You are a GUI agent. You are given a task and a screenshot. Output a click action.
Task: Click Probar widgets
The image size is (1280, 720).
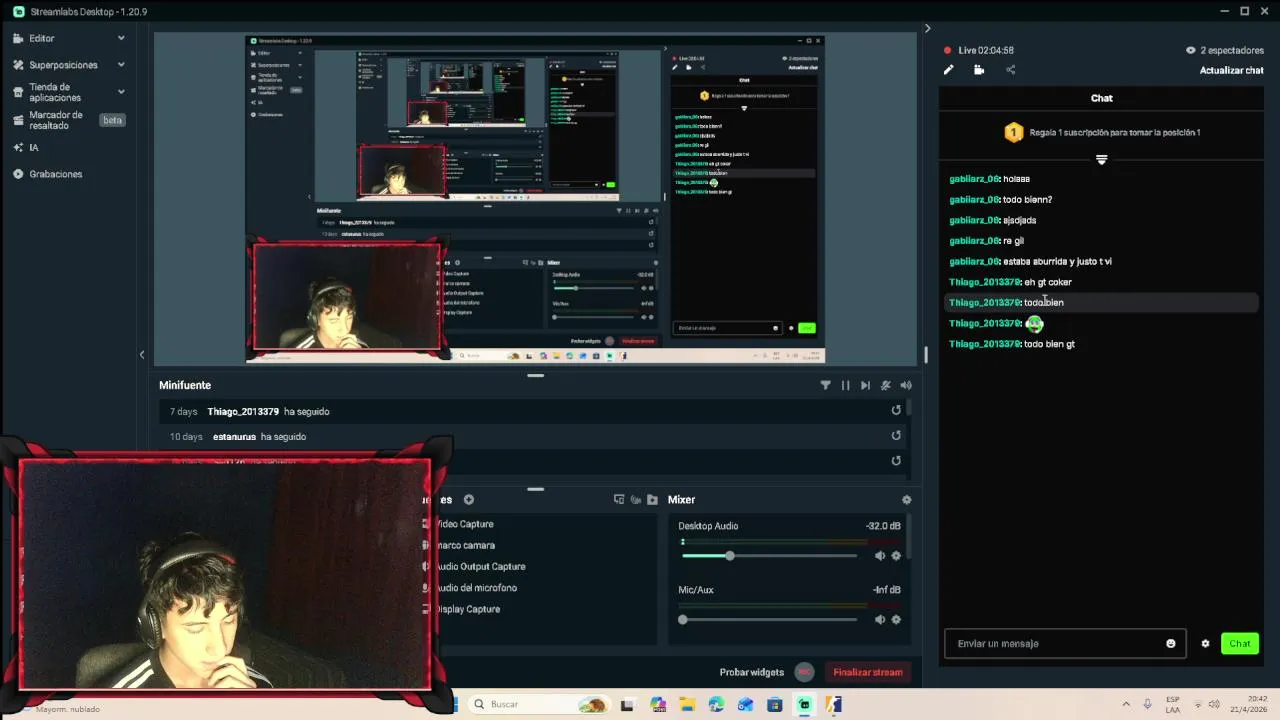point(752,672)
